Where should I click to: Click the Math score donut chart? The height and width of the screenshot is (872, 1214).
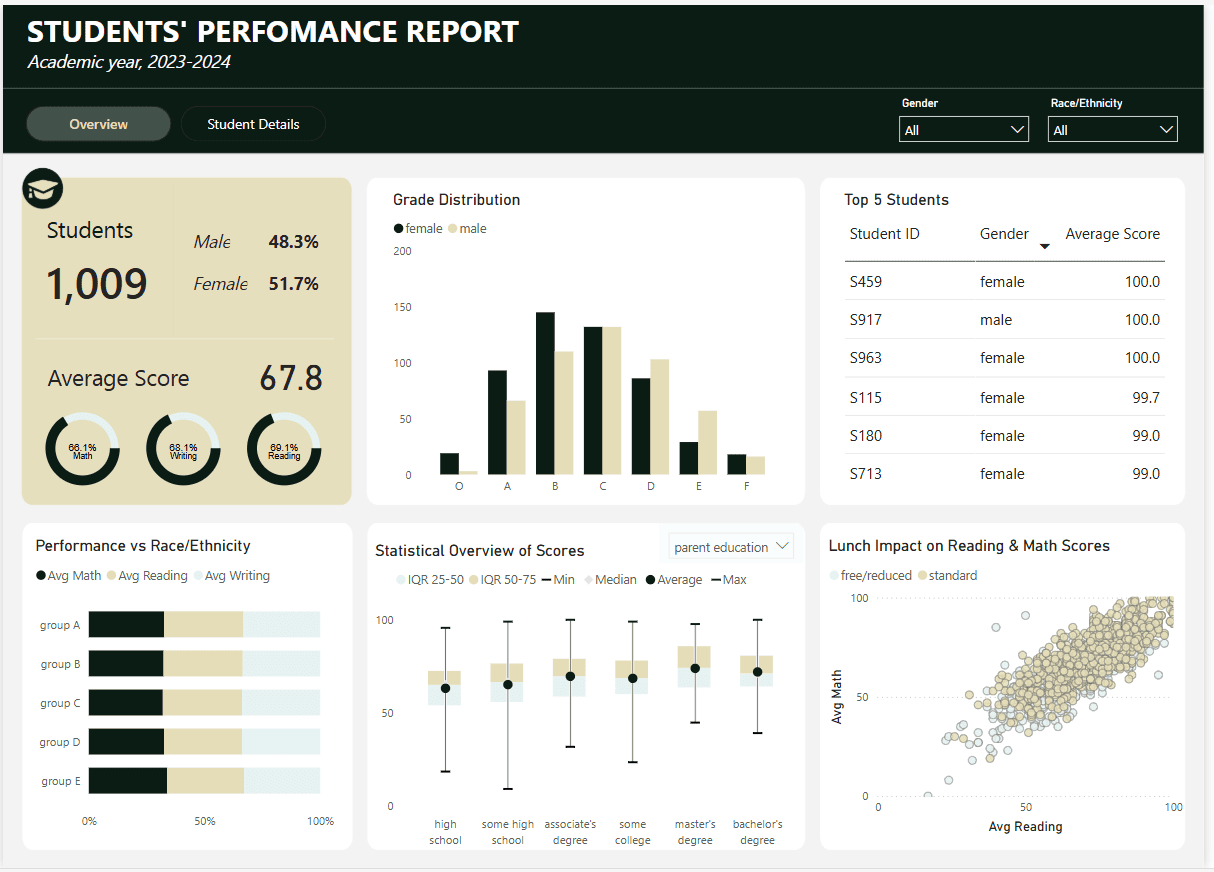[x=82, y=450]
